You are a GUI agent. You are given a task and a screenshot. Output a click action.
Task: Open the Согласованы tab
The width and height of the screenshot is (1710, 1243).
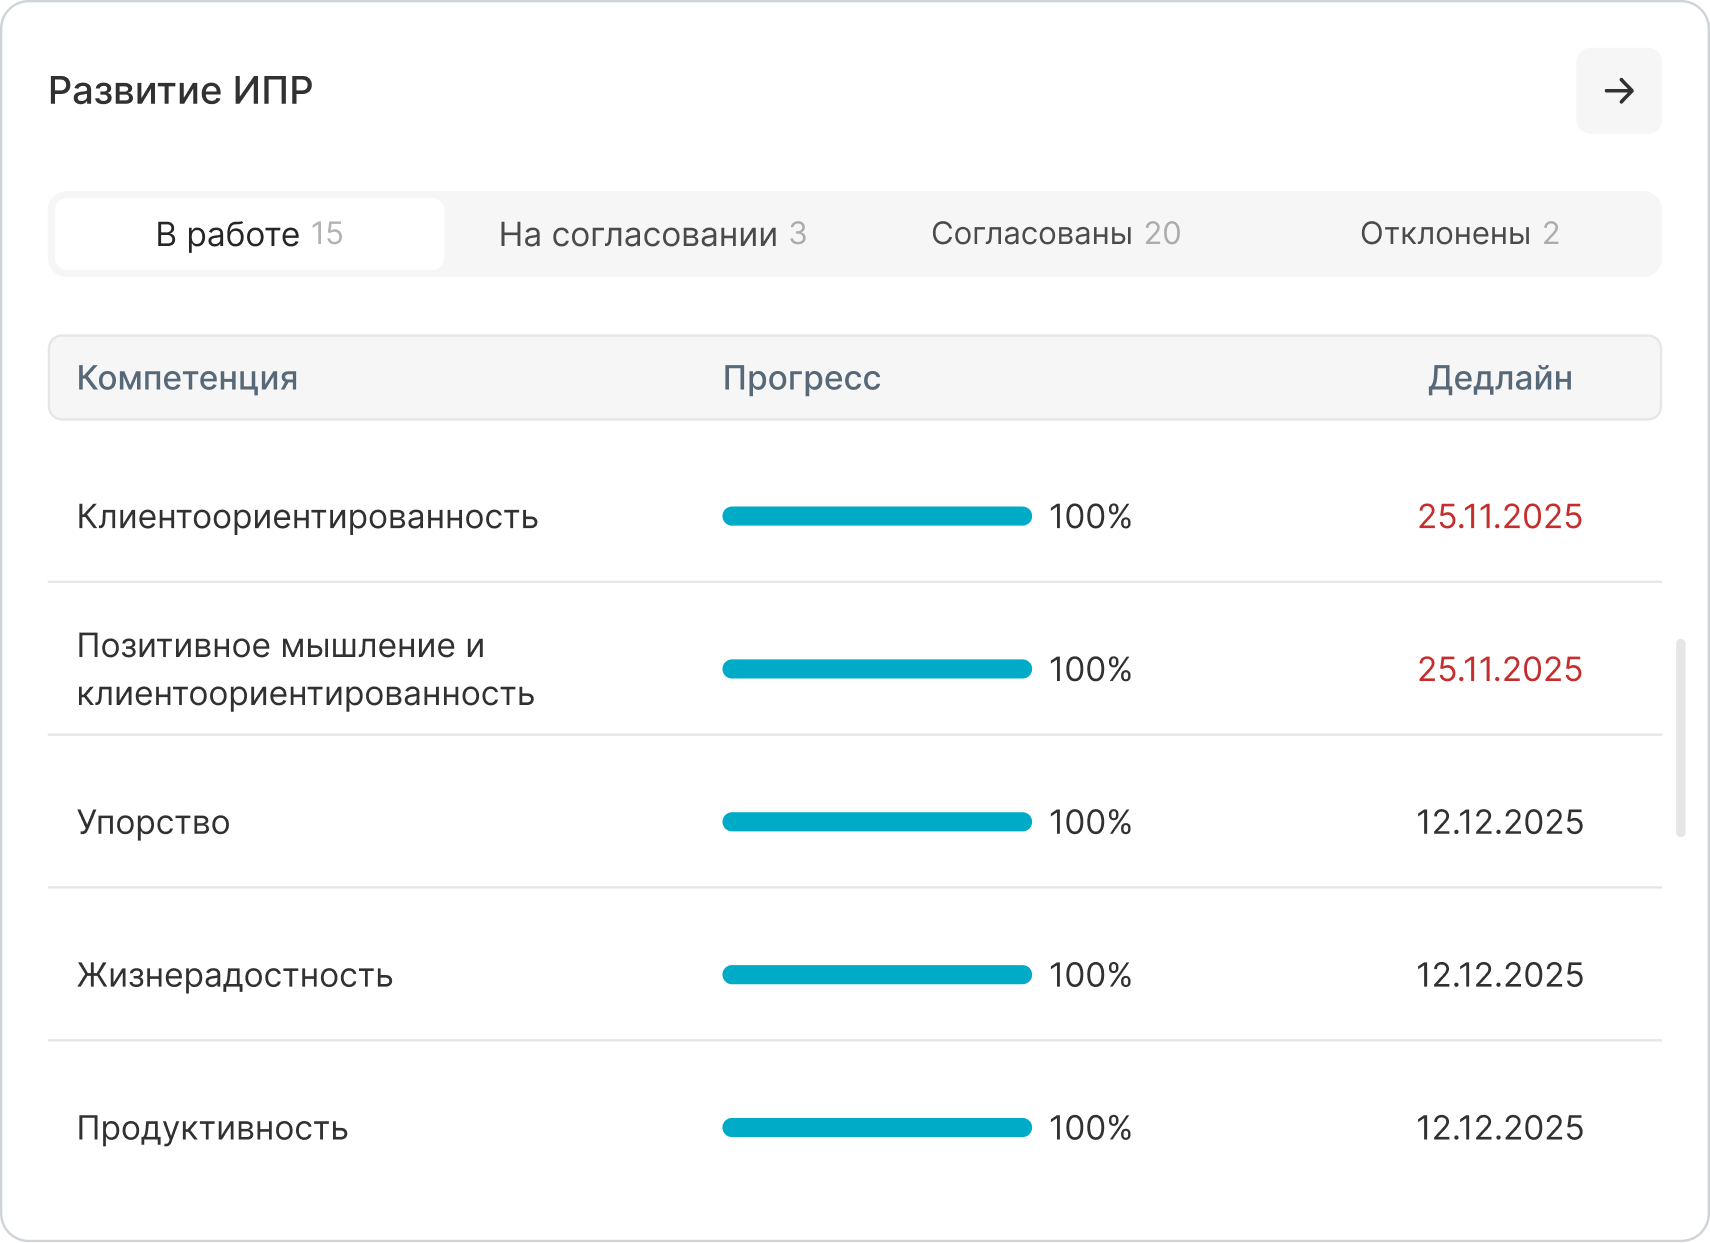pyautogui.click(x=1056, y=234)
